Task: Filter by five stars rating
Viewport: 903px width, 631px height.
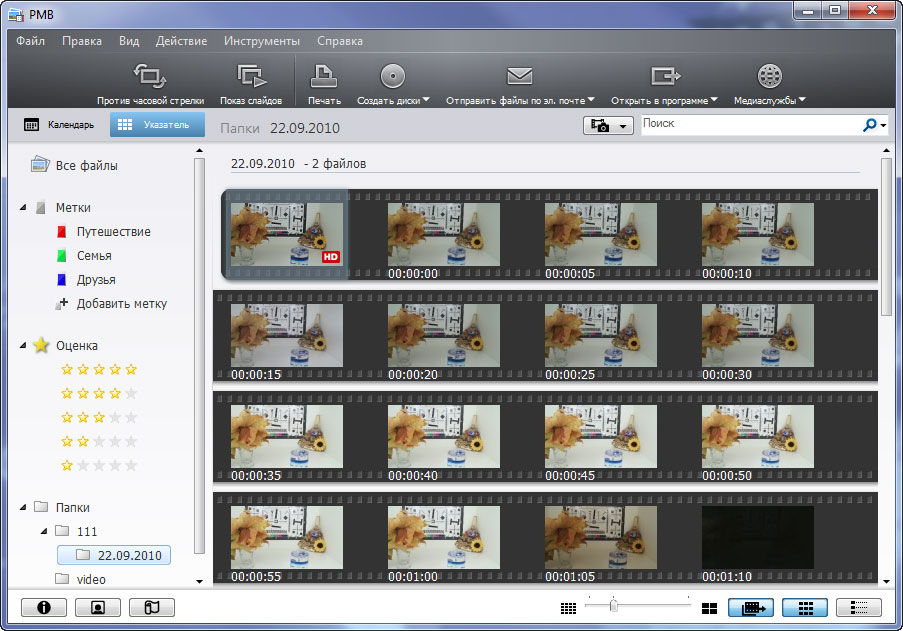Action: tap(99, 370)
